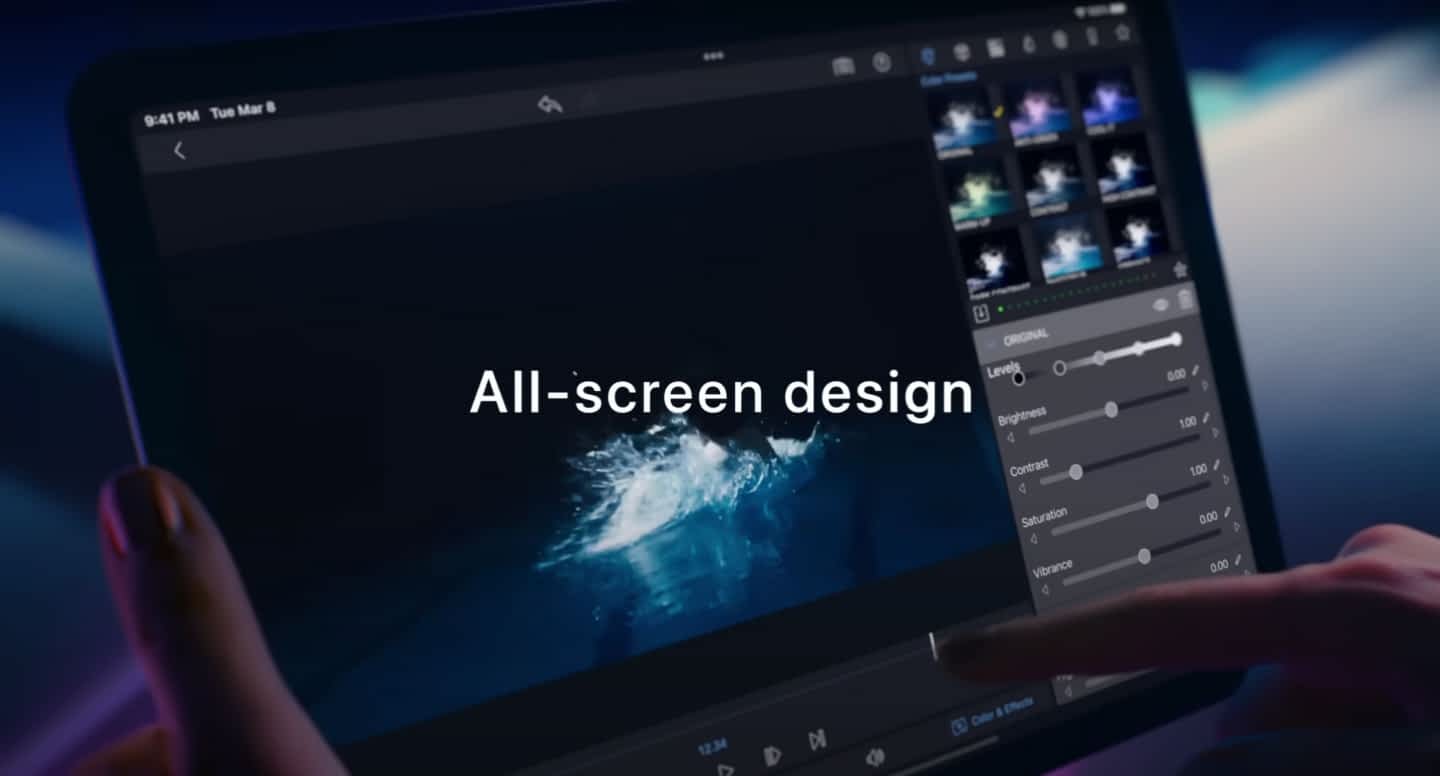Open the three-dot multitasking menu at top
The height and width of the screenshot is (776, 1440).
pos(713,56)
